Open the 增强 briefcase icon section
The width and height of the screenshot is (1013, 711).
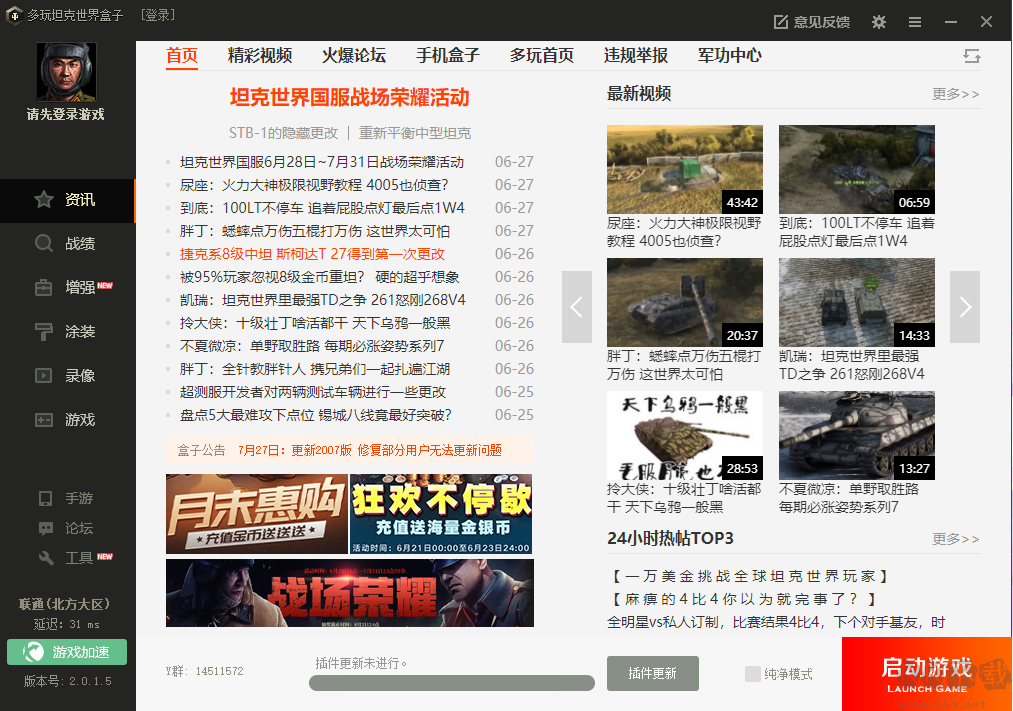(67, 288)
